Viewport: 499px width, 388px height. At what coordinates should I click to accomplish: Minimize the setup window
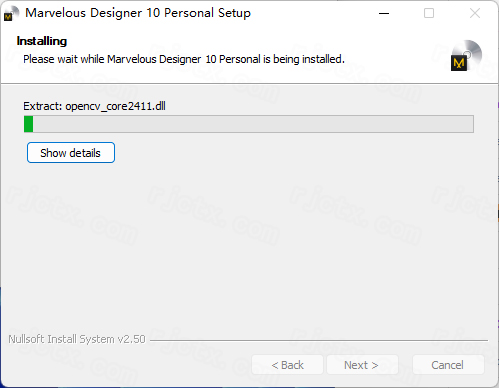[384, 13]
